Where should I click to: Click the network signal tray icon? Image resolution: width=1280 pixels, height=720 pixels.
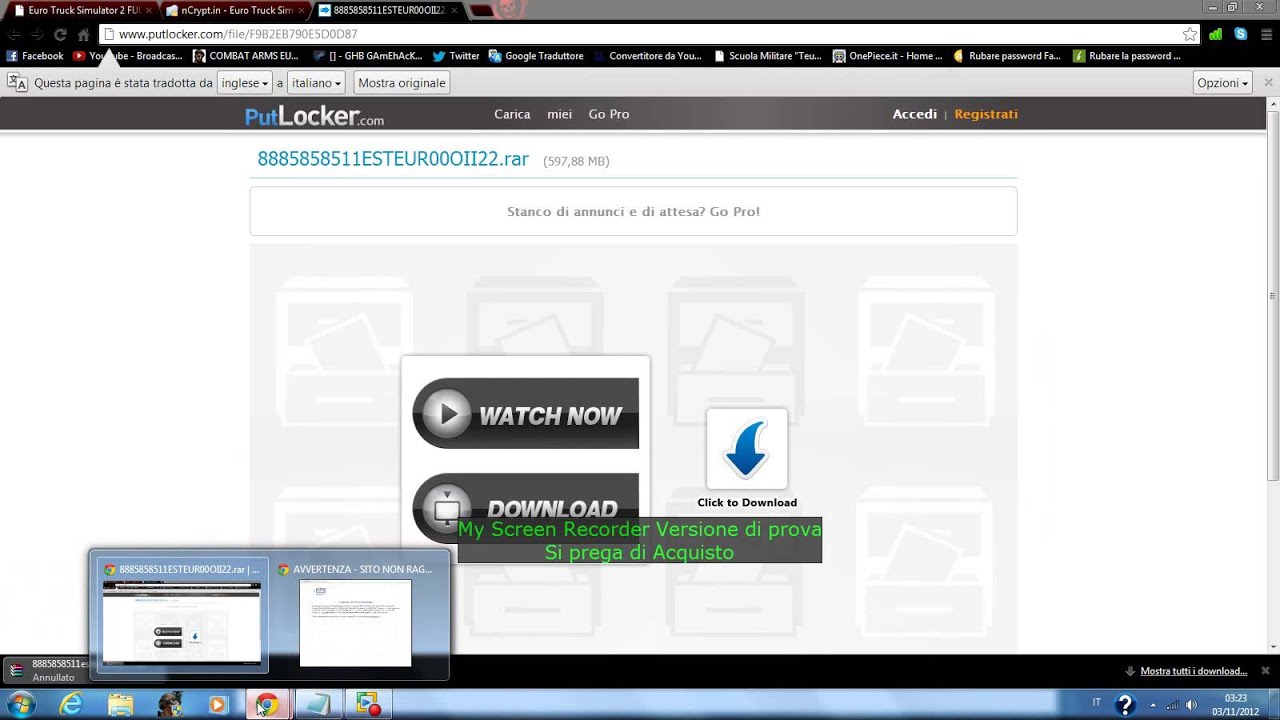coord(1172,704)
